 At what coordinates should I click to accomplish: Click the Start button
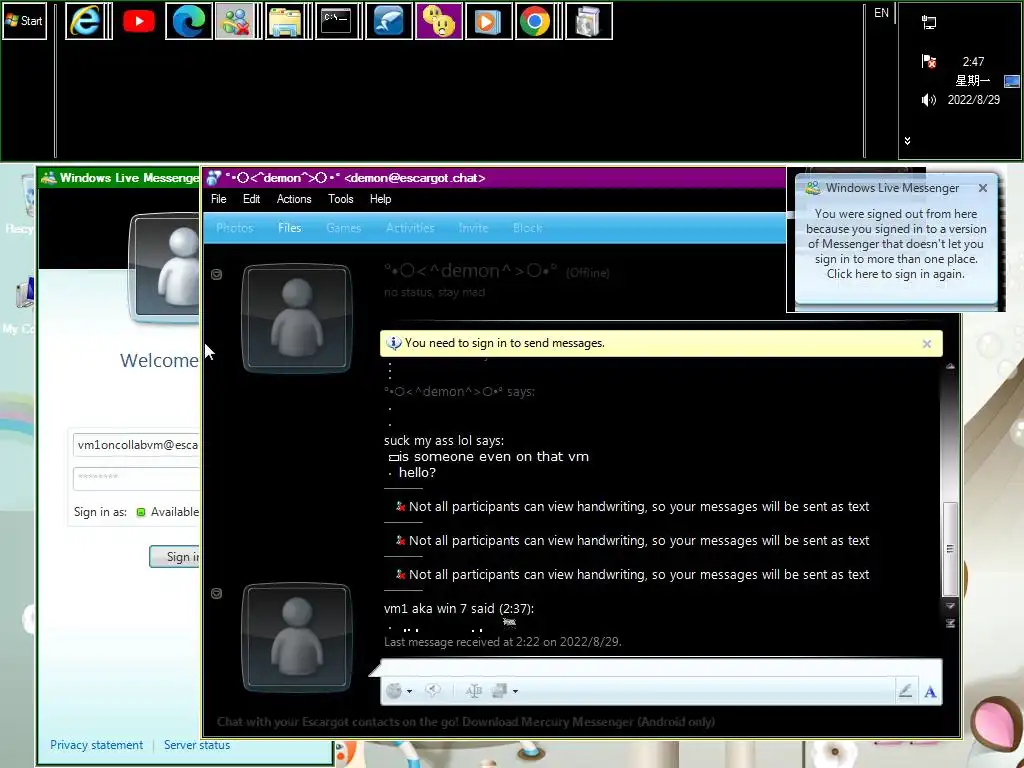pyautogui.click(x=24, y=21)
